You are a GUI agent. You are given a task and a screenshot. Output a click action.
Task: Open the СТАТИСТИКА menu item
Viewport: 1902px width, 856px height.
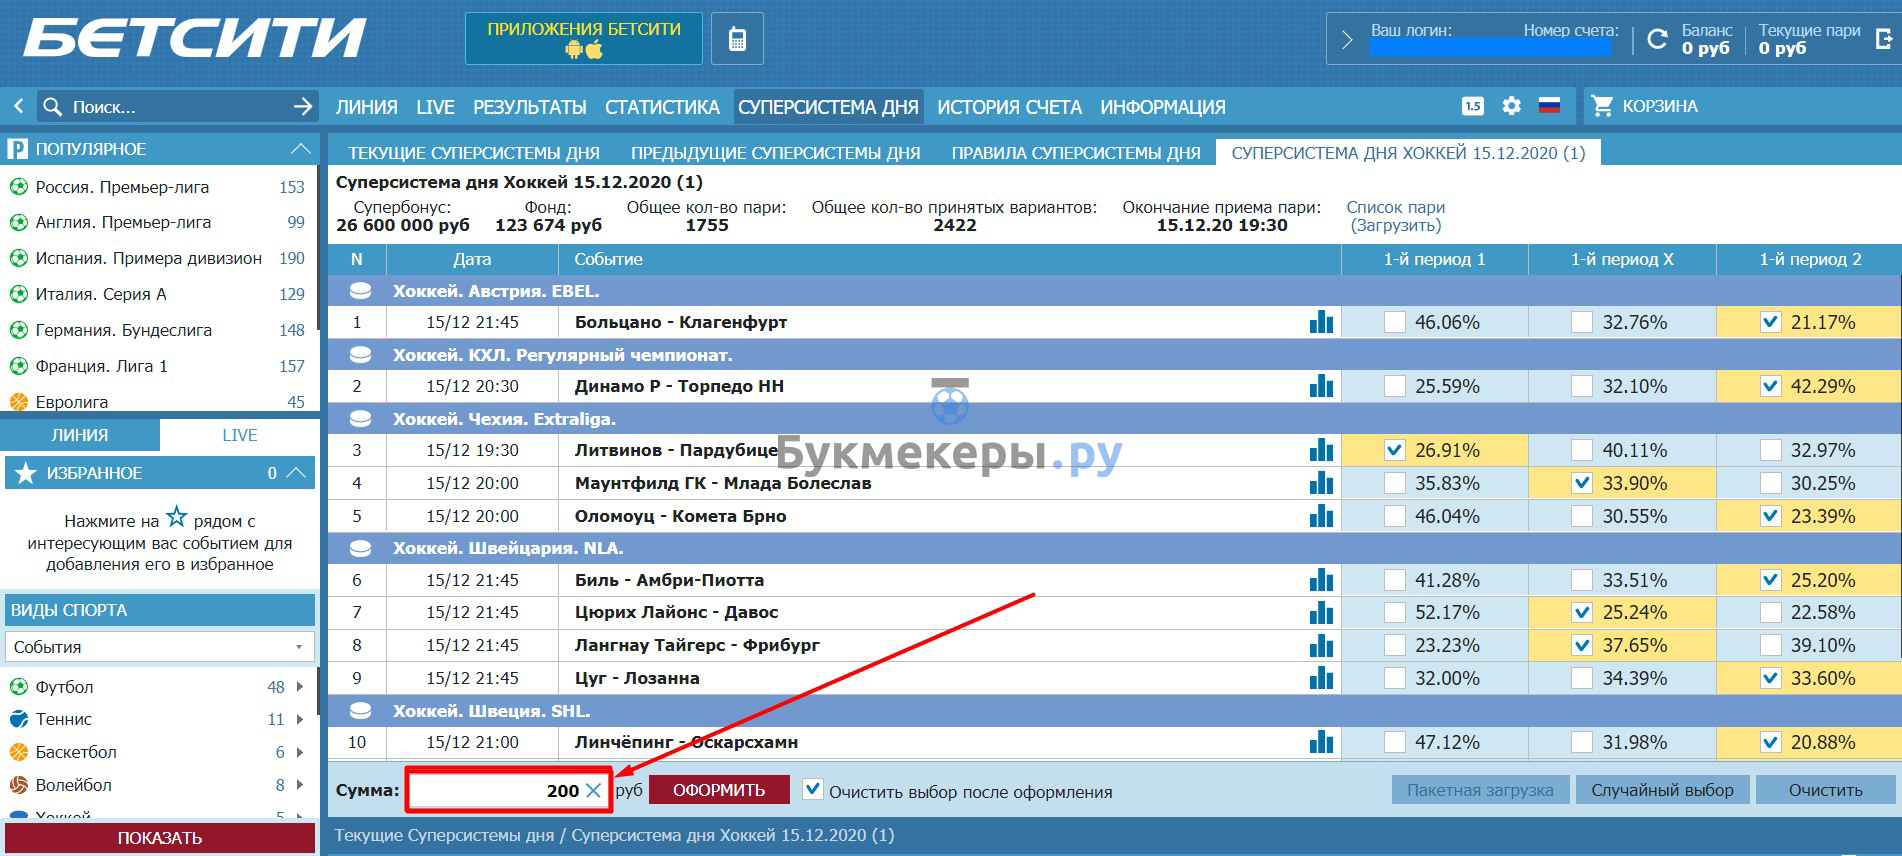pos(662,107)
